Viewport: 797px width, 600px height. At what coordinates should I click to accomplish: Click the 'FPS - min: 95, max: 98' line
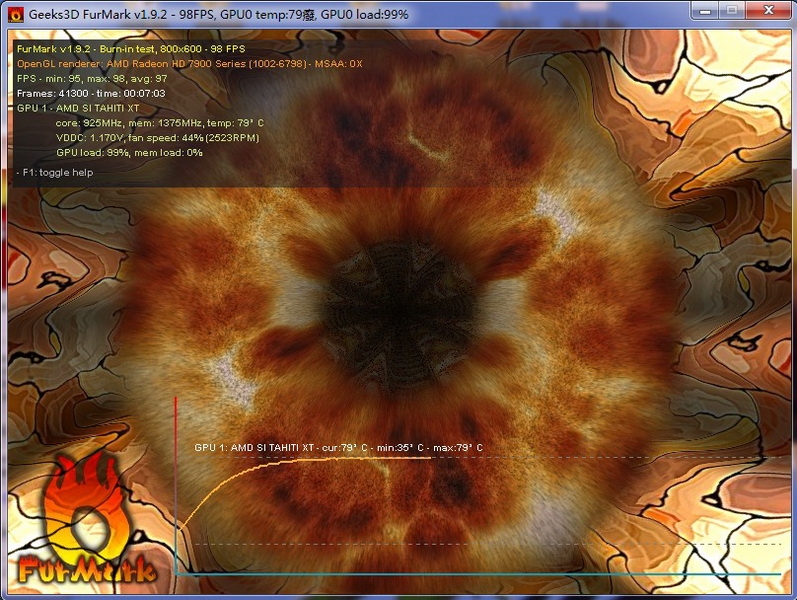(92, 78)
